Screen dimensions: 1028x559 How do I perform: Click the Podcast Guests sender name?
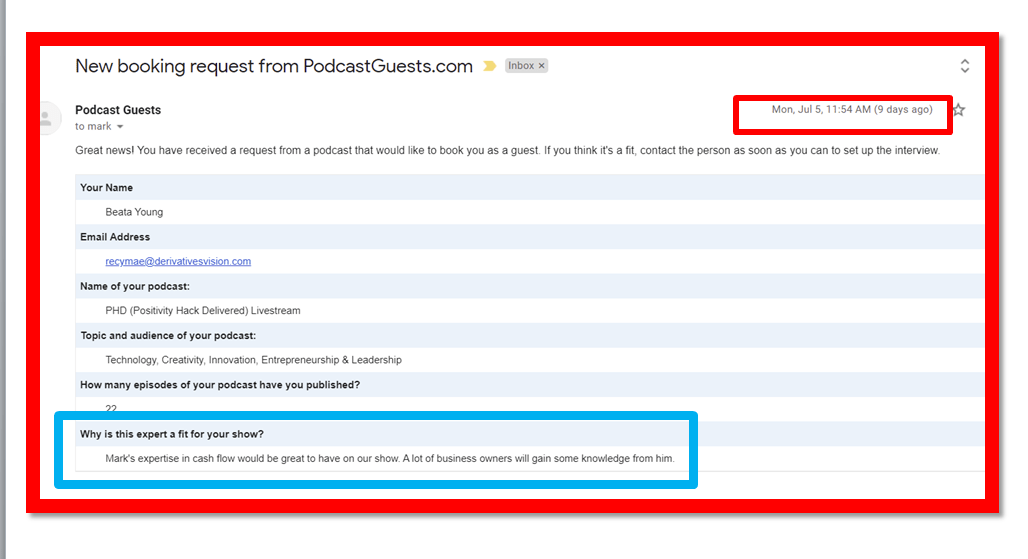pos(118,110)
